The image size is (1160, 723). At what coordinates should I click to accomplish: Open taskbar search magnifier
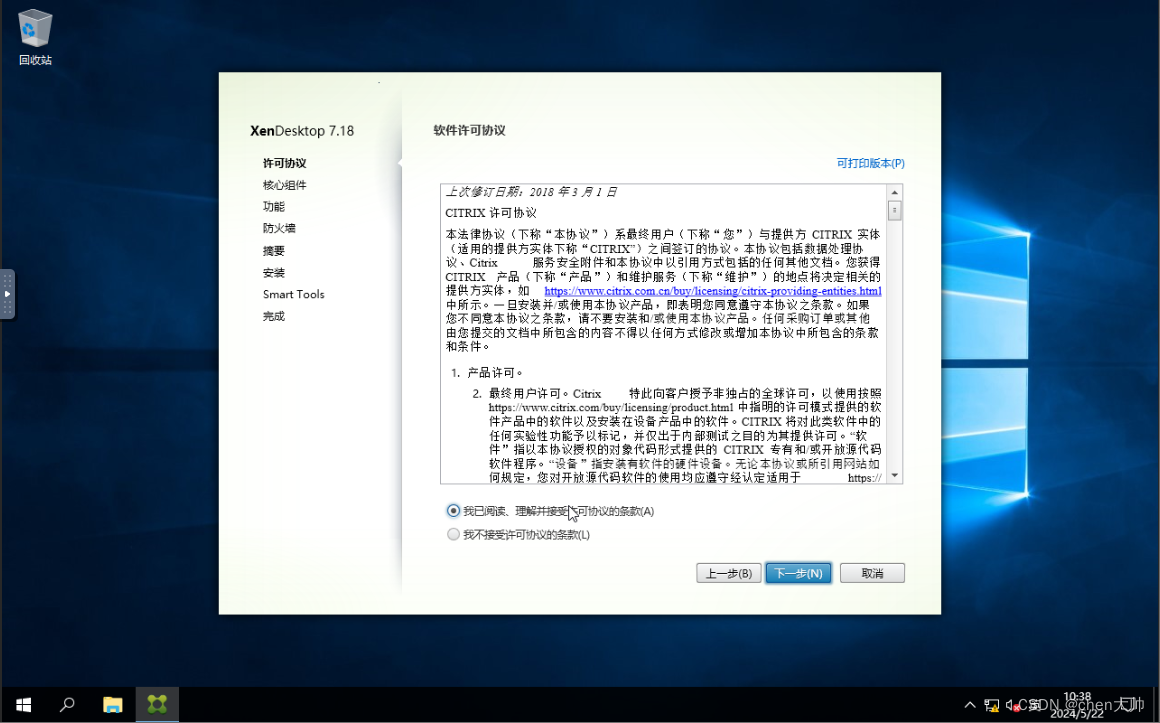click(x=67, y=704)
